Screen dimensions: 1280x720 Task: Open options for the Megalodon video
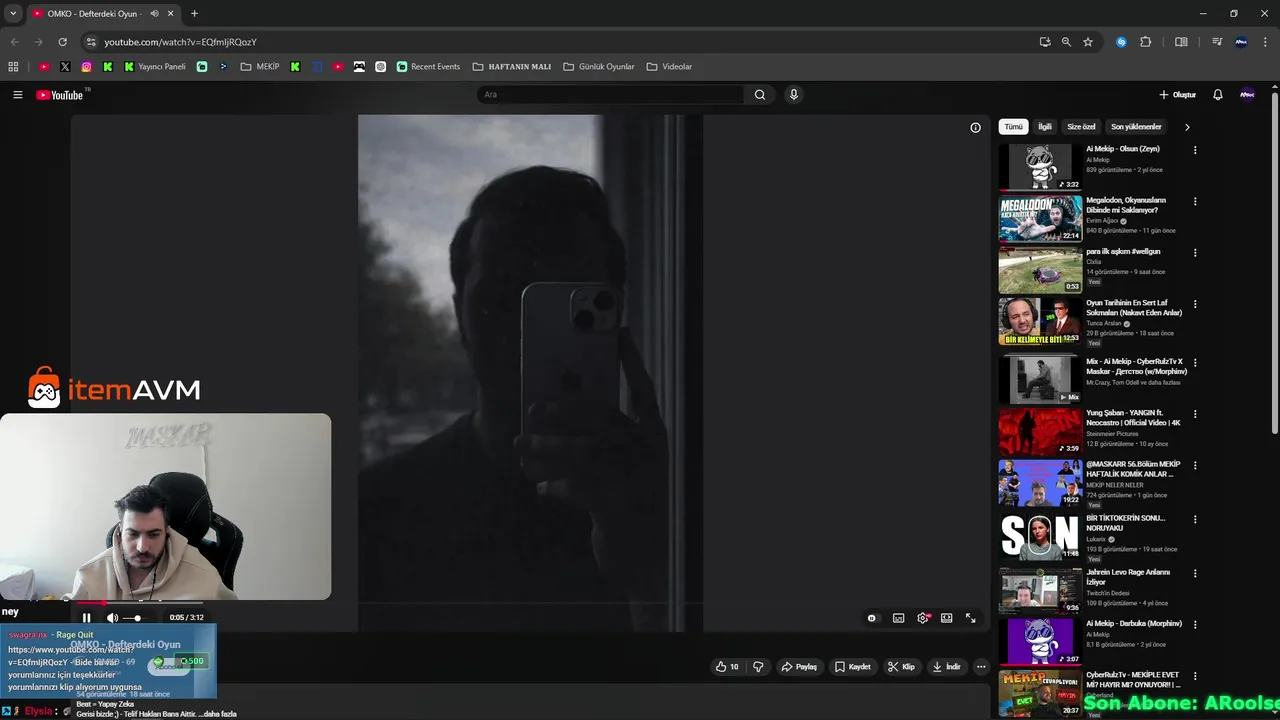(1195, 201)
